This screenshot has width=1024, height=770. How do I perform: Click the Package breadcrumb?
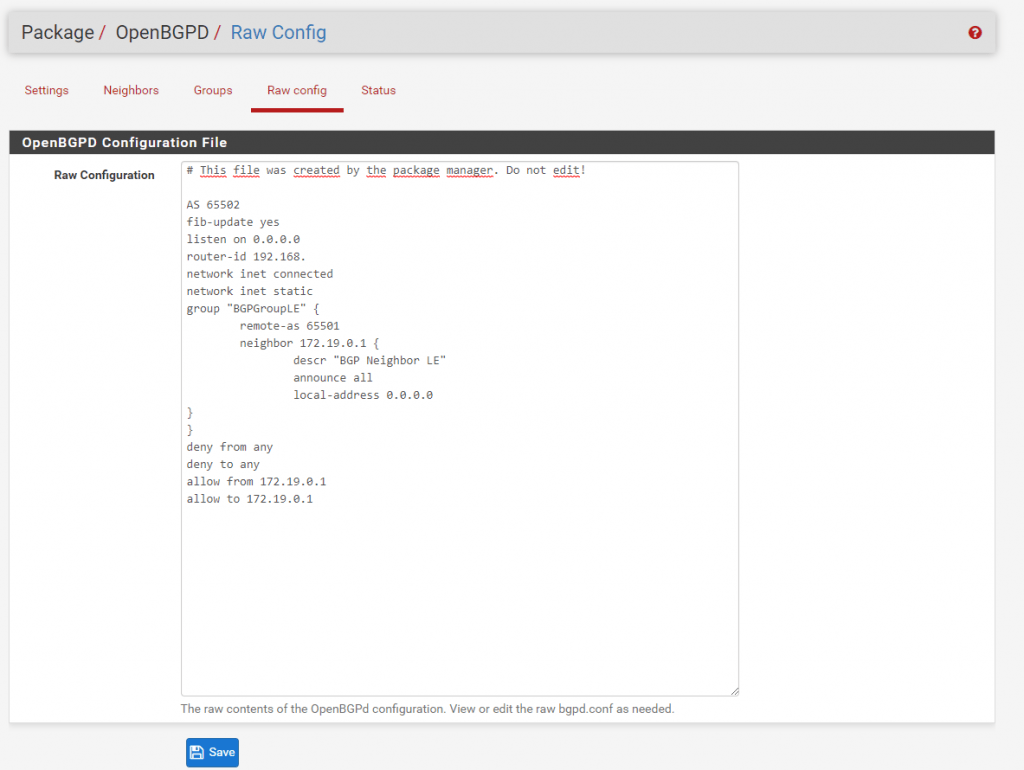pos(57,33)
